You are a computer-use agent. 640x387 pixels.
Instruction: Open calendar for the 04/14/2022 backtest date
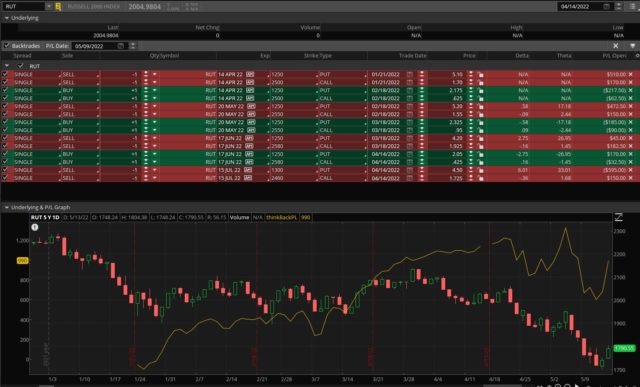click(x=606, y=7)
